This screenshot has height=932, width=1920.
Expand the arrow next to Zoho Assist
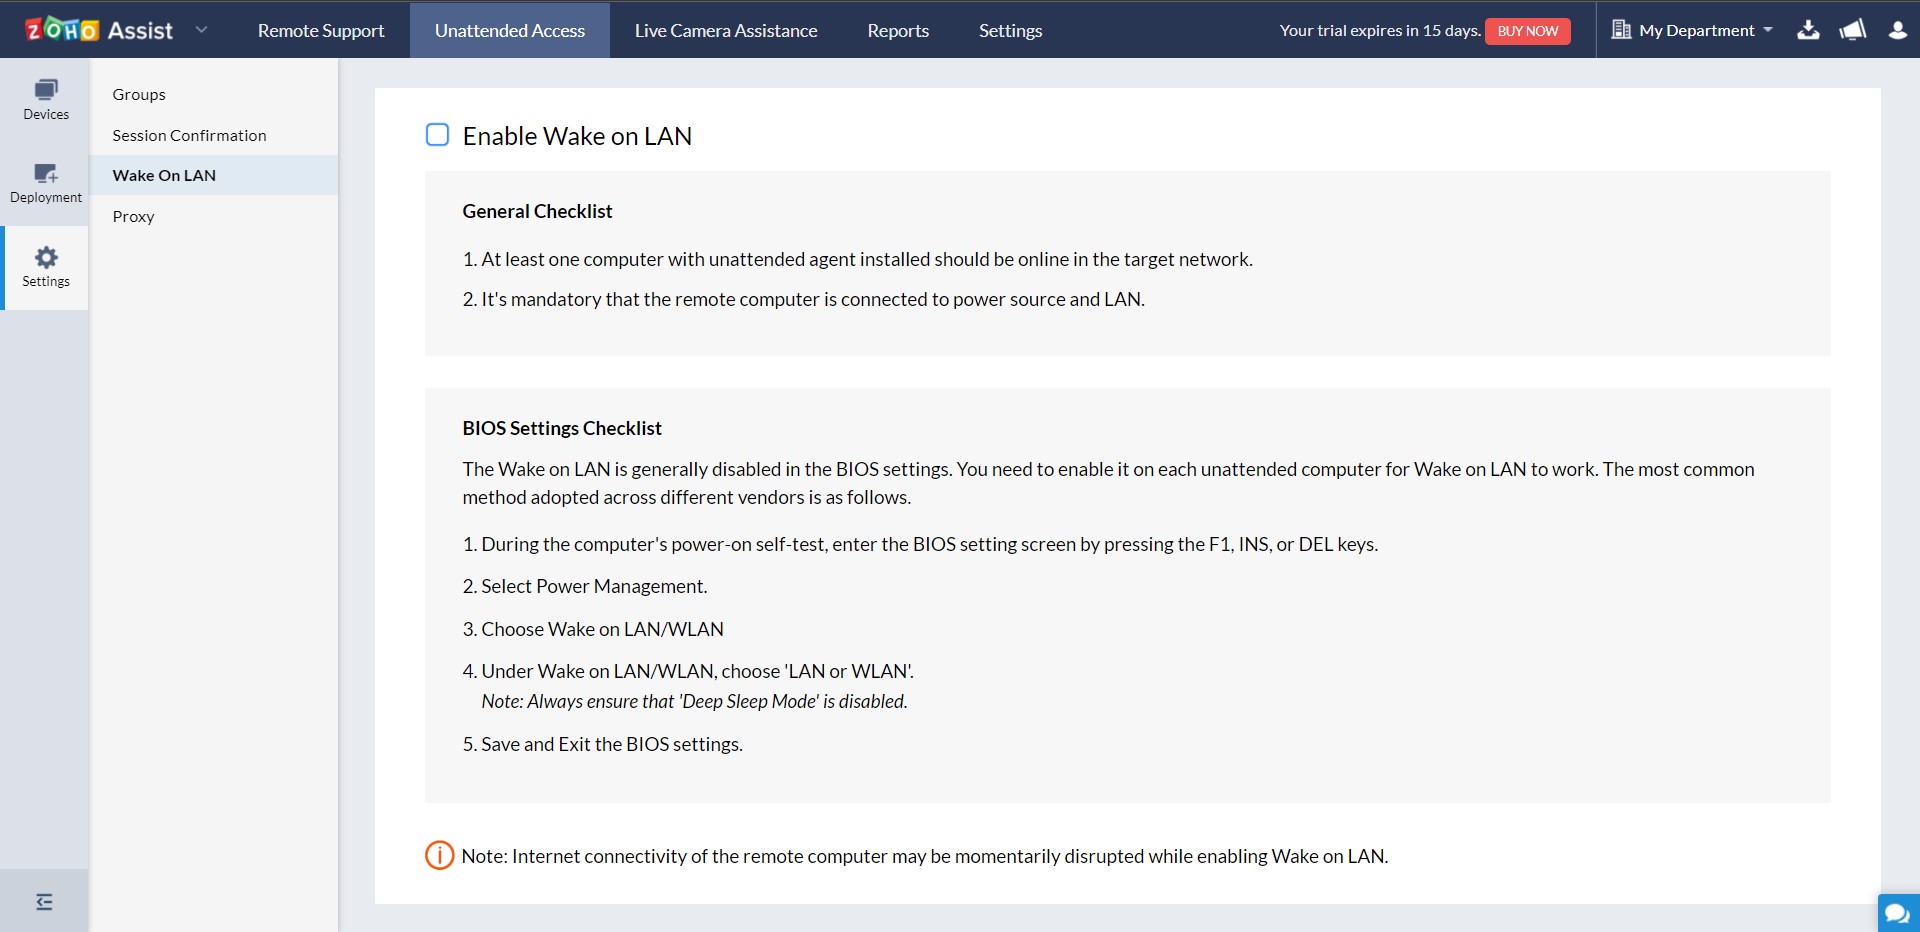point(201,30)
